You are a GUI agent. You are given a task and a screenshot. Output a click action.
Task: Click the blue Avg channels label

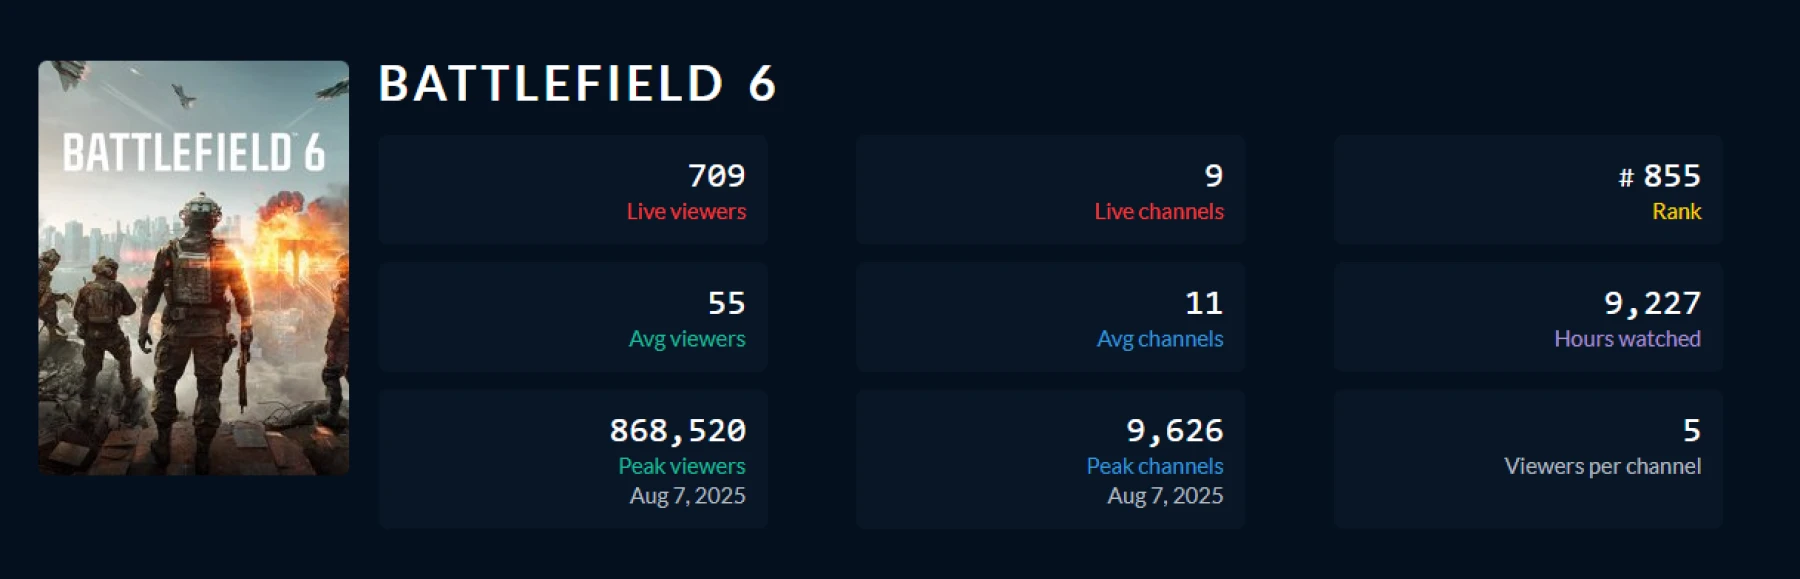(x=1159, y=339)
